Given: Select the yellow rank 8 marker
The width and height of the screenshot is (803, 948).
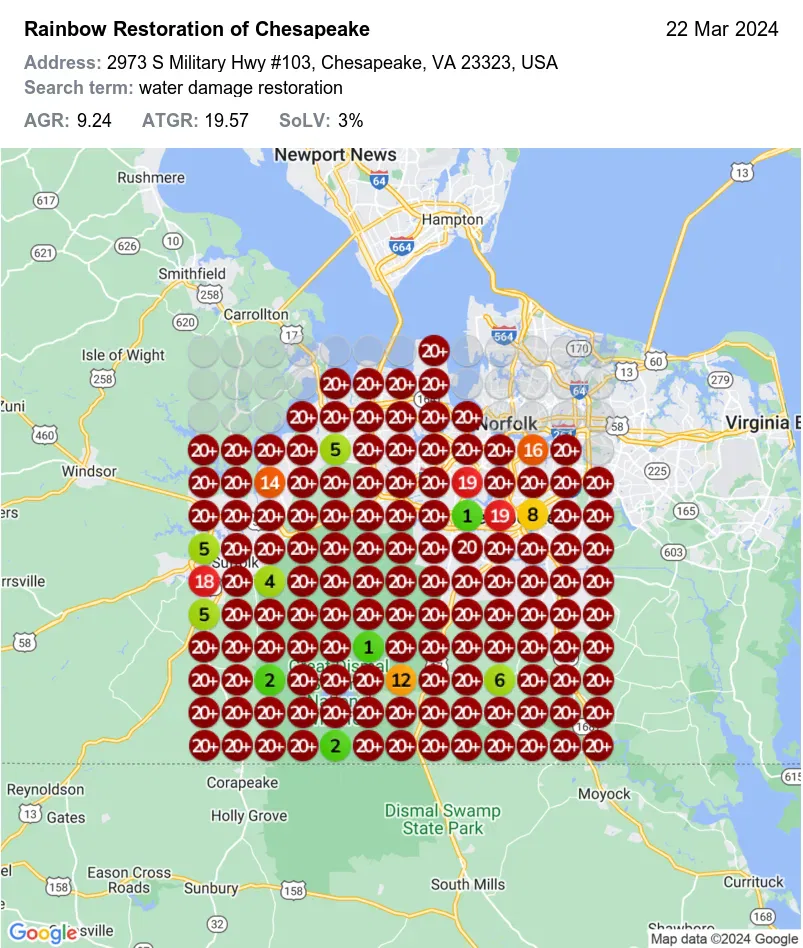Looking at the screenshot, I should [532, 516].
